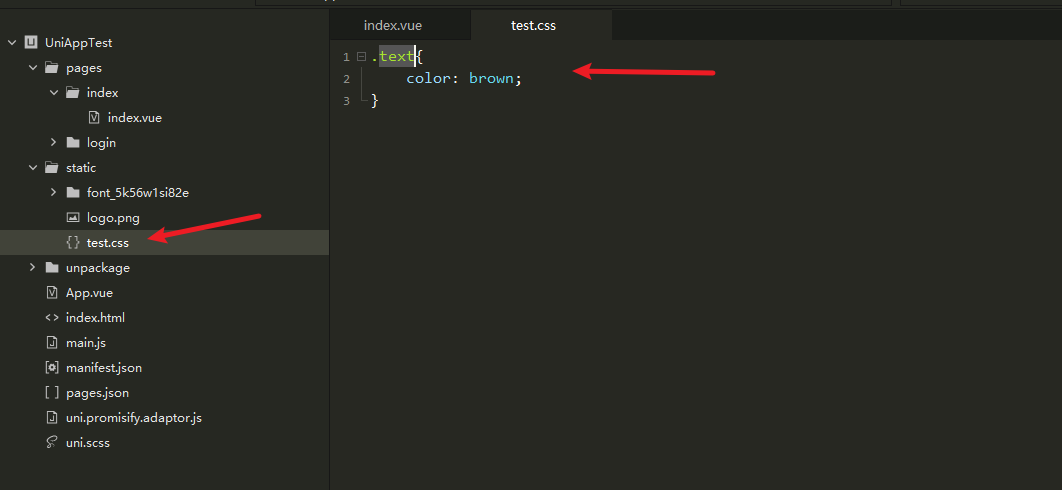Image resolution: width=1062 pixels, height=490 pixels.
Task: Open manifest.json file
Action: (104, 367)
